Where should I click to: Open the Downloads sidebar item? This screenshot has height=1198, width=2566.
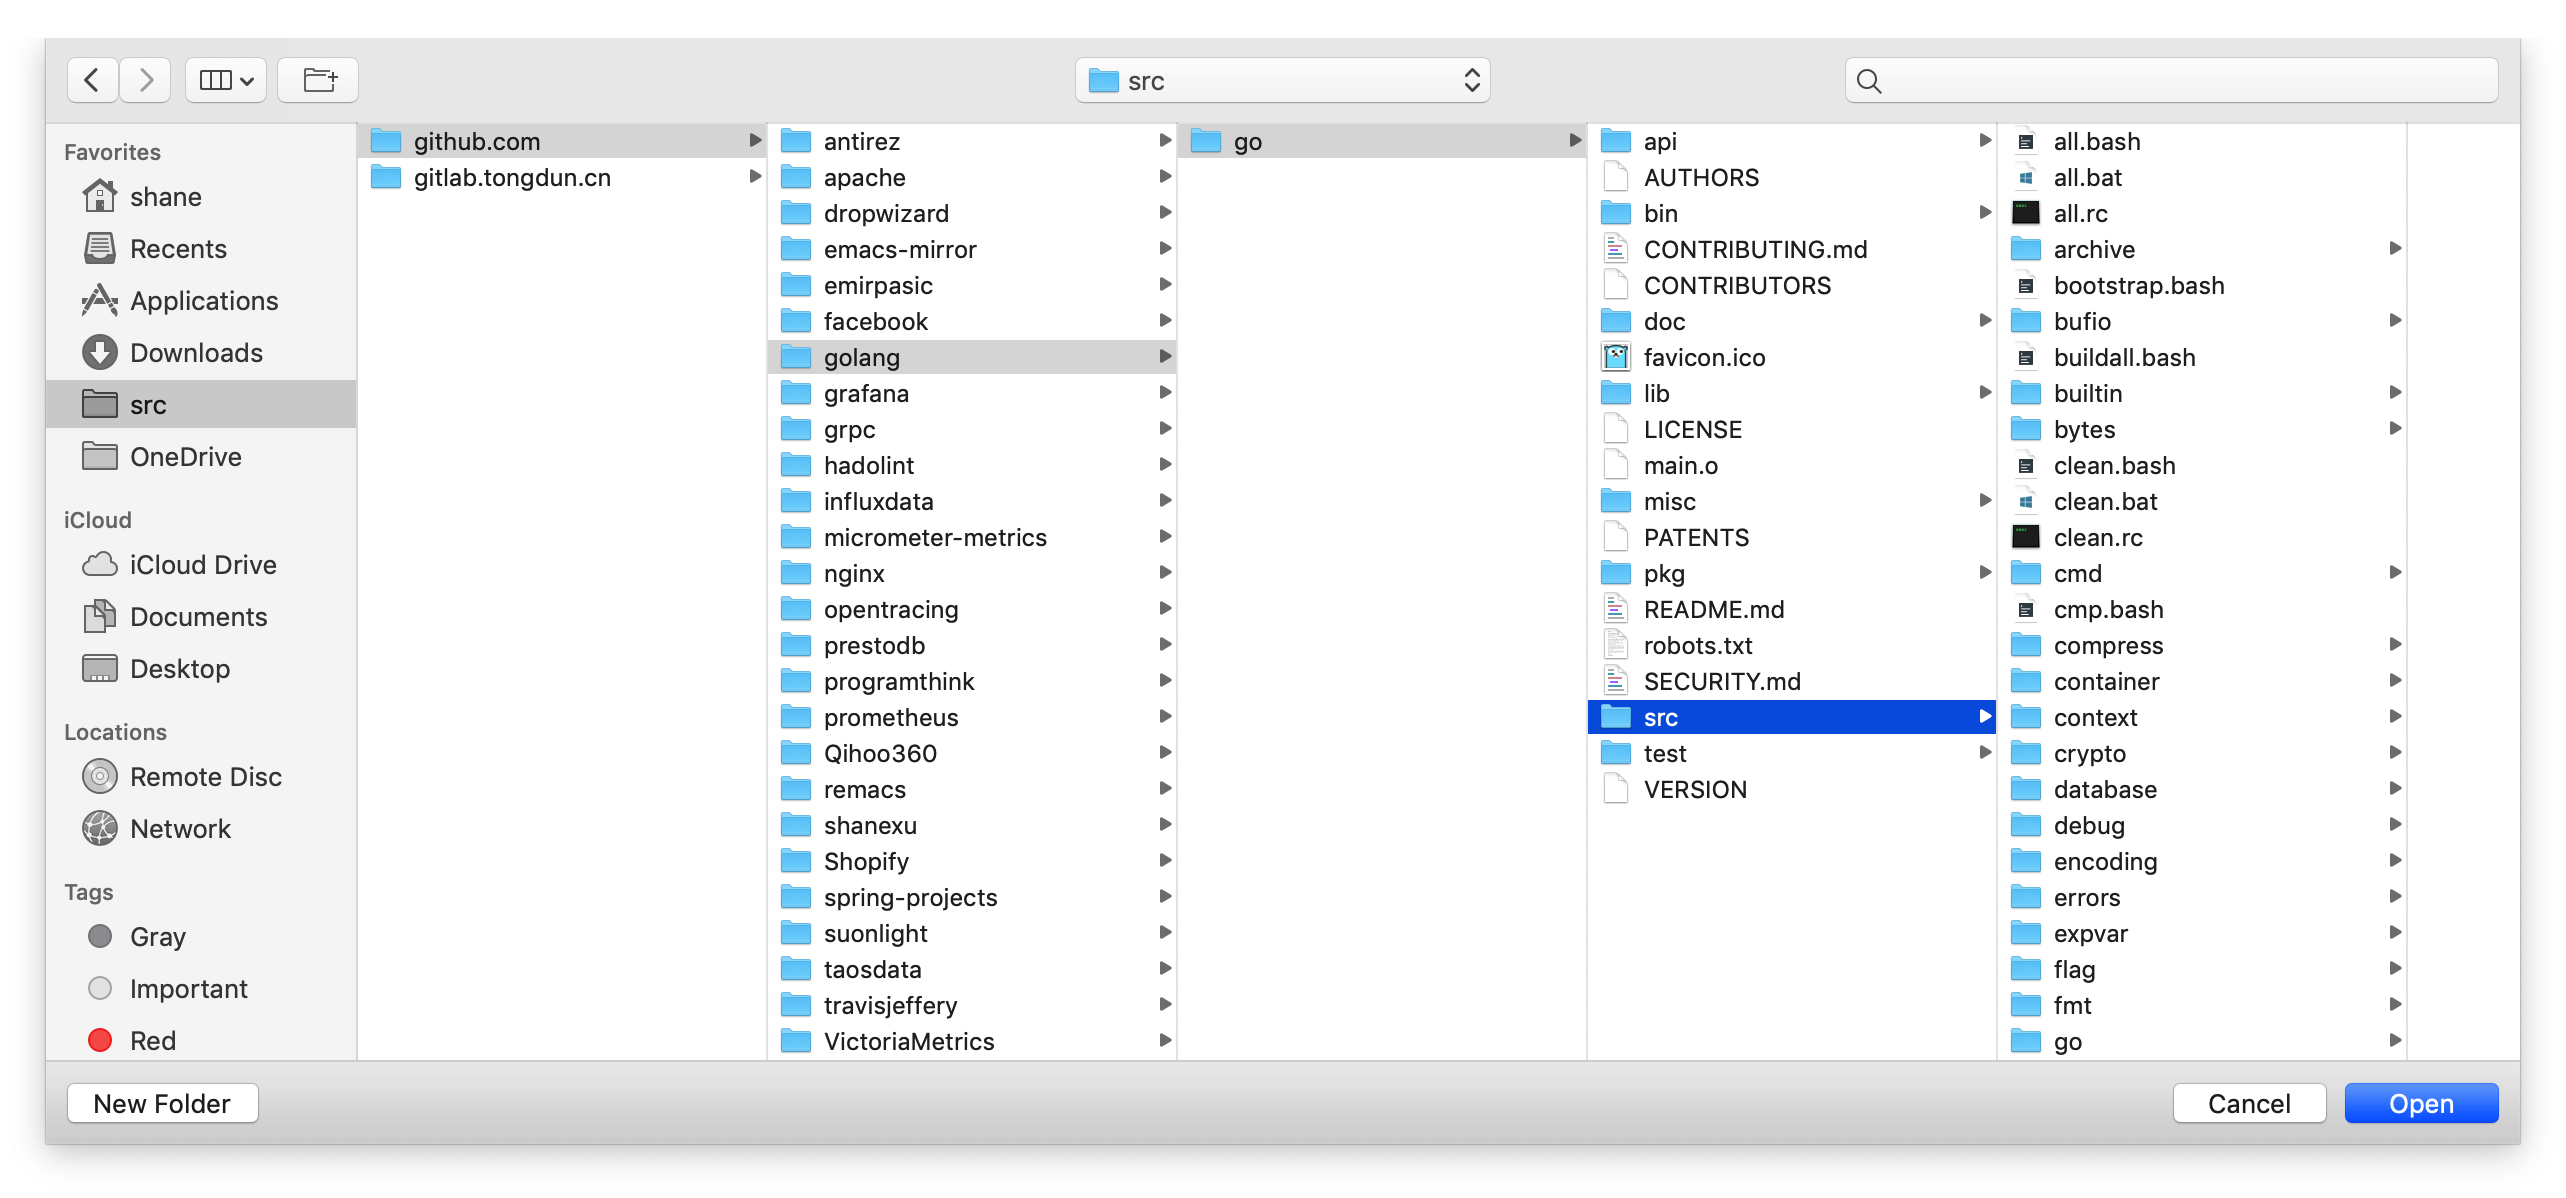(196, 353)
